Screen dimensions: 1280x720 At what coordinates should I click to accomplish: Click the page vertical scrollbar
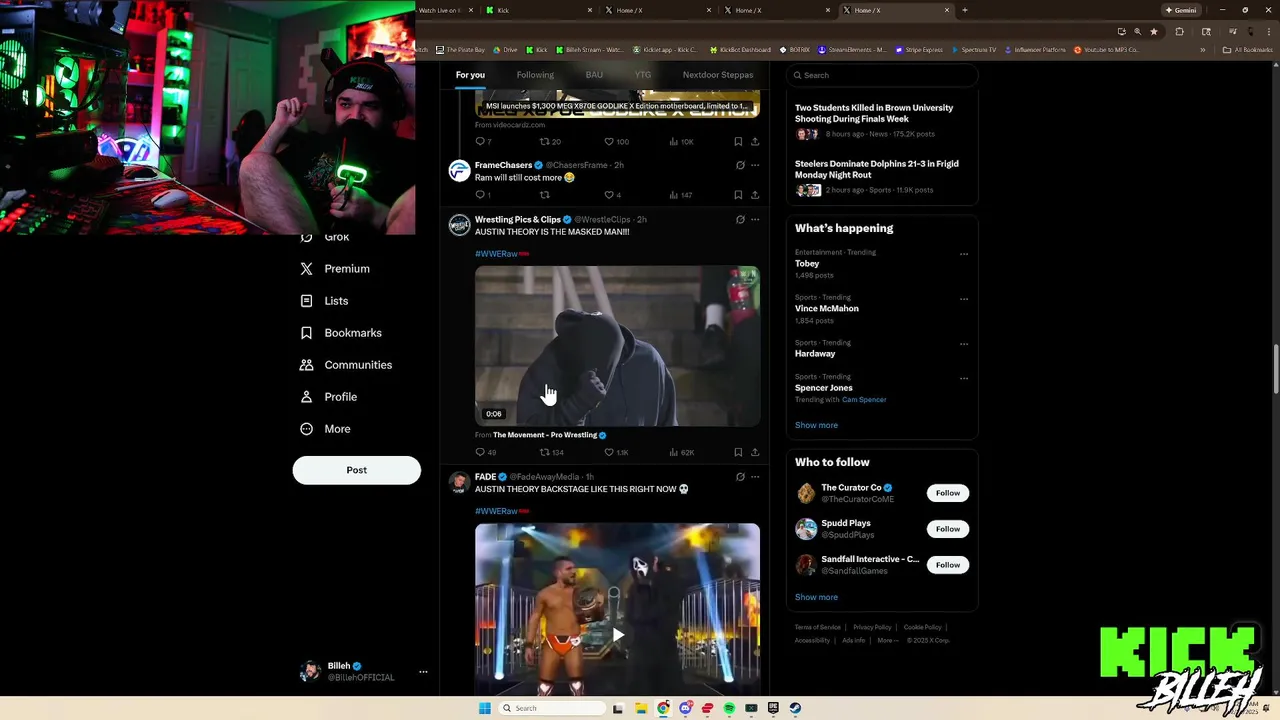coord(1275,370)
